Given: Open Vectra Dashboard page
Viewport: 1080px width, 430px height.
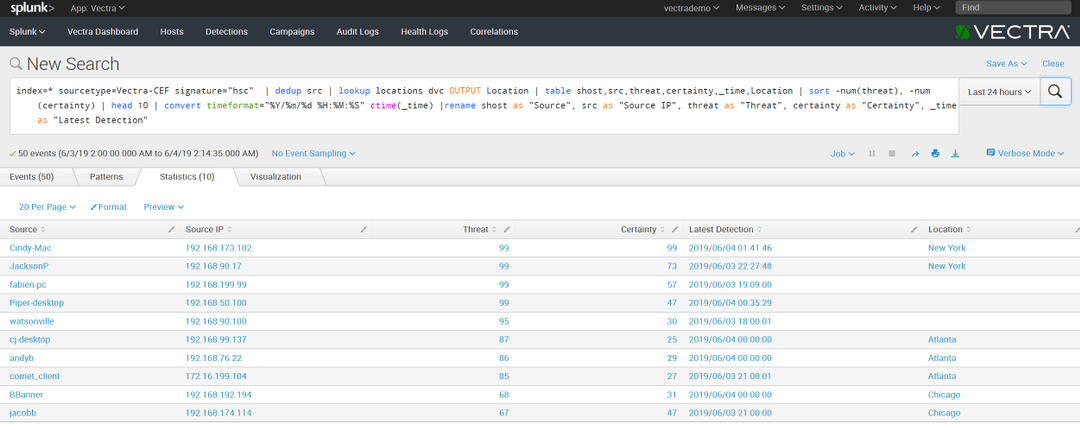Looking at the screenshot, I should tap(103, 32).
